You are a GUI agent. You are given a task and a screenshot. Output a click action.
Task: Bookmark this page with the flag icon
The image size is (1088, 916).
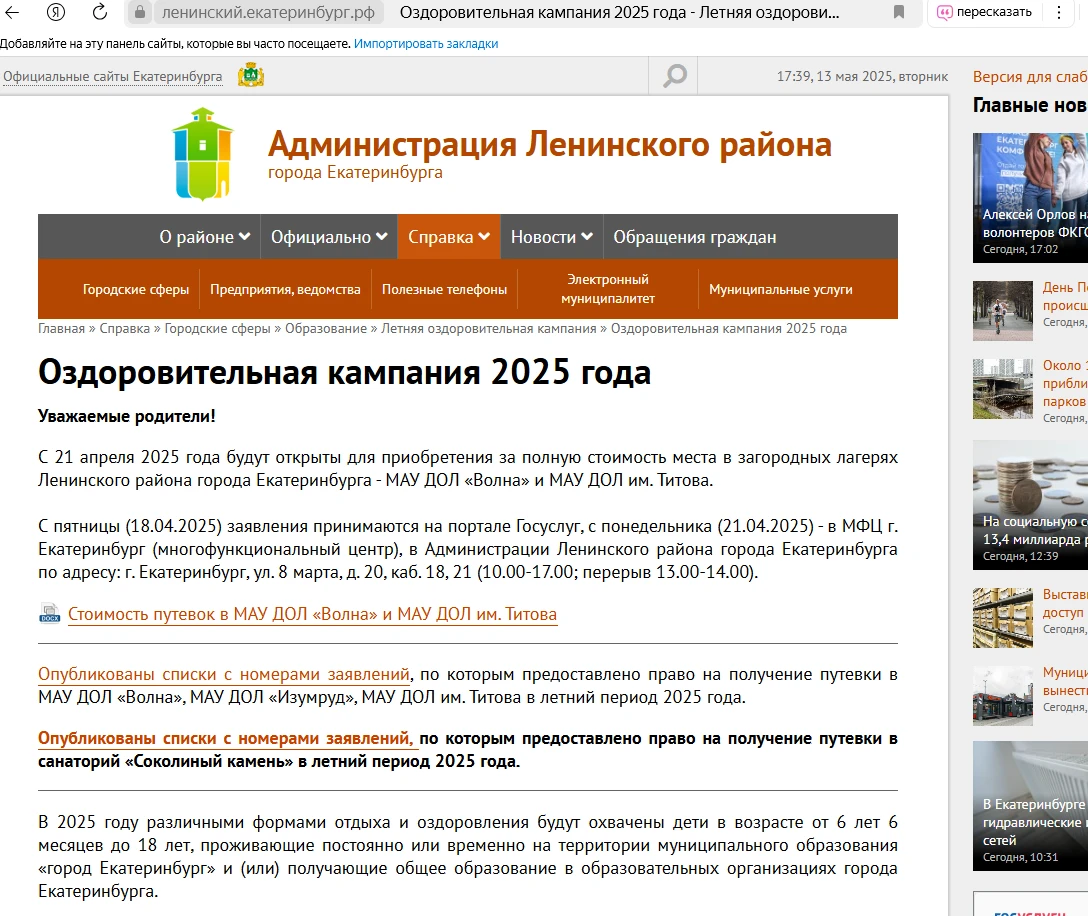click(899, 12)
